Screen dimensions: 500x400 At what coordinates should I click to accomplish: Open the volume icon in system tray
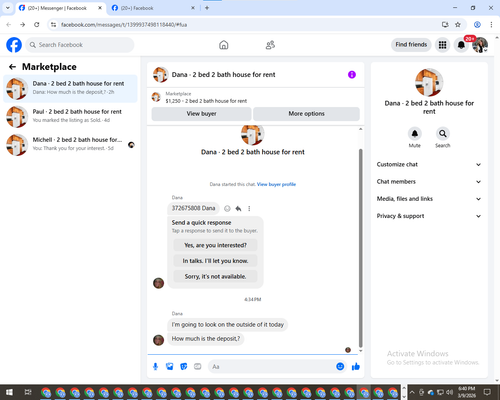(x=449, y=392)
